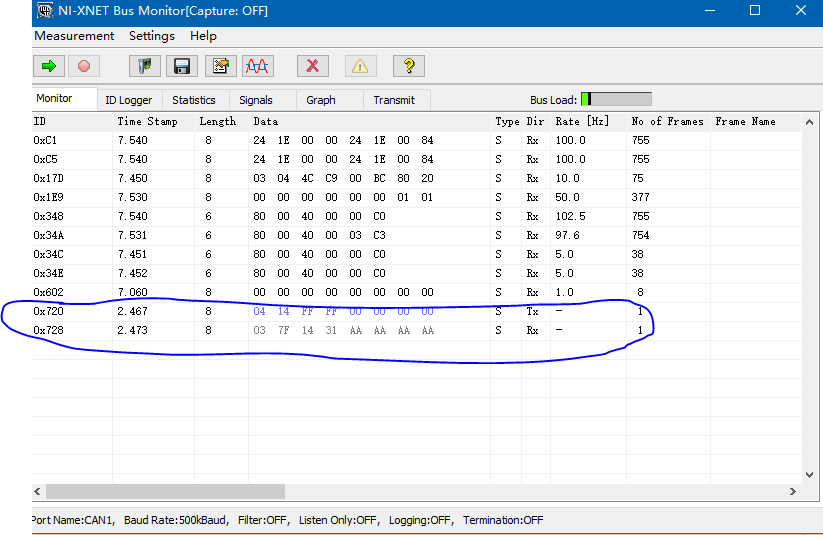Click Listen Only:OFF in status bar

click(339, 520)
